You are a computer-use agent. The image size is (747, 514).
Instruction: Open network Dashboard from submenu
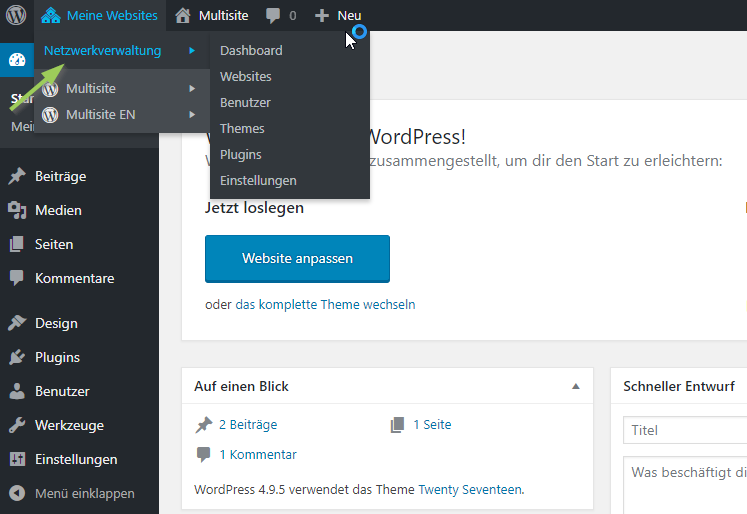(x=251, y=50)
